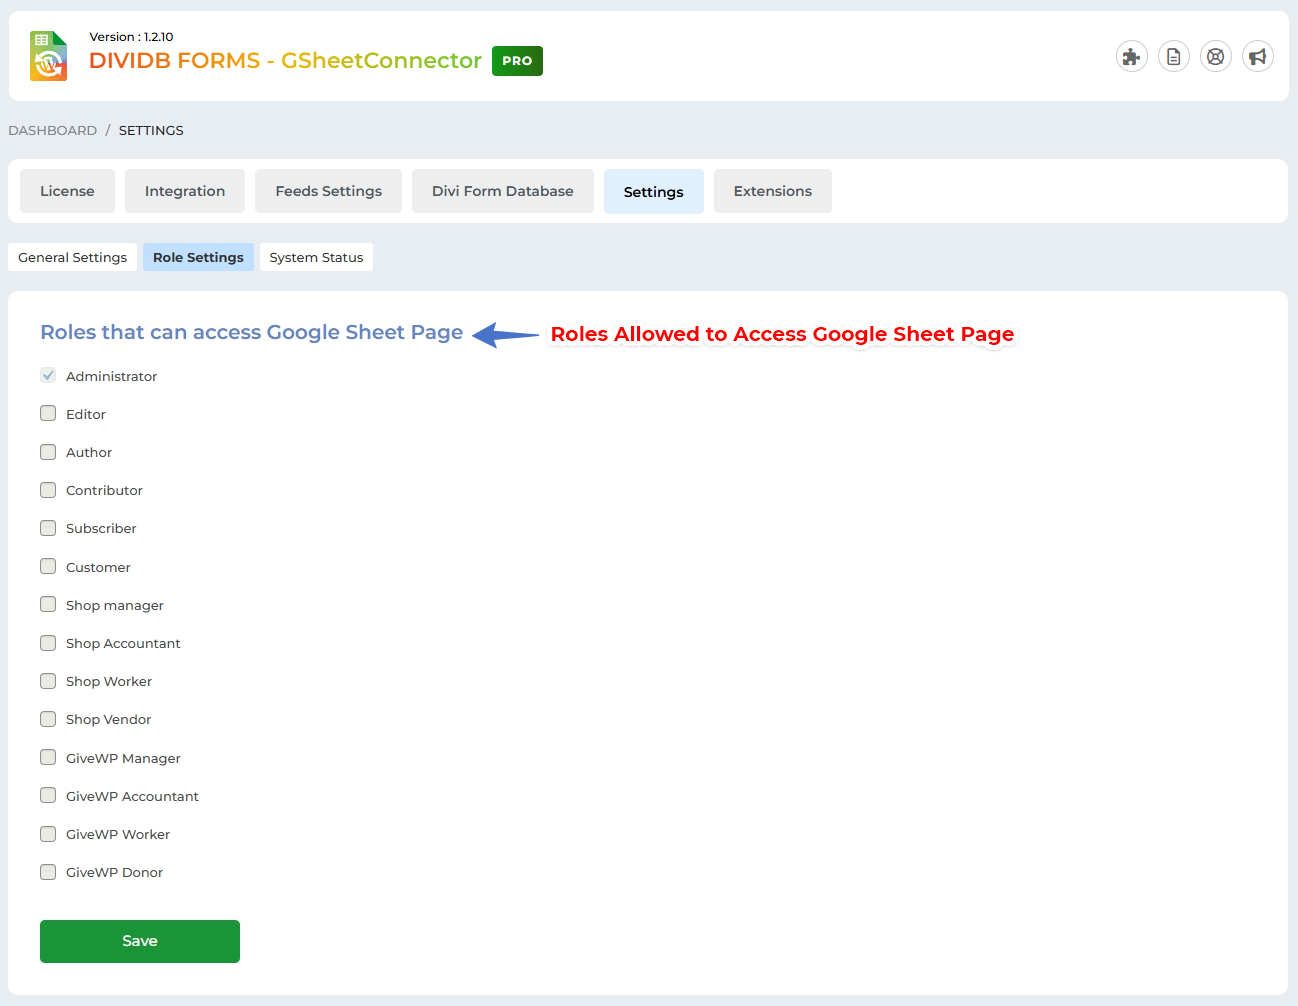Select the Author role checkbox

(x=48, y=452)
